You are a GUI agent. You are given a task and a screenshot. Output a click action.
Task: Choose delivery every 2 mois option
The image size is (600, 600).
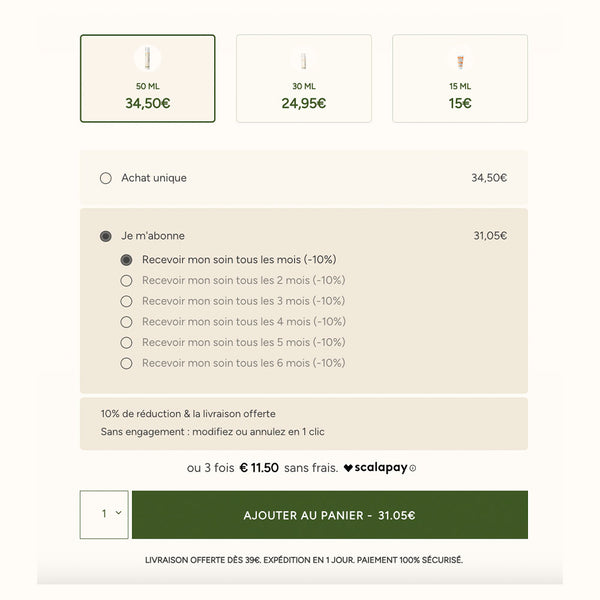[x=126, y=281]
